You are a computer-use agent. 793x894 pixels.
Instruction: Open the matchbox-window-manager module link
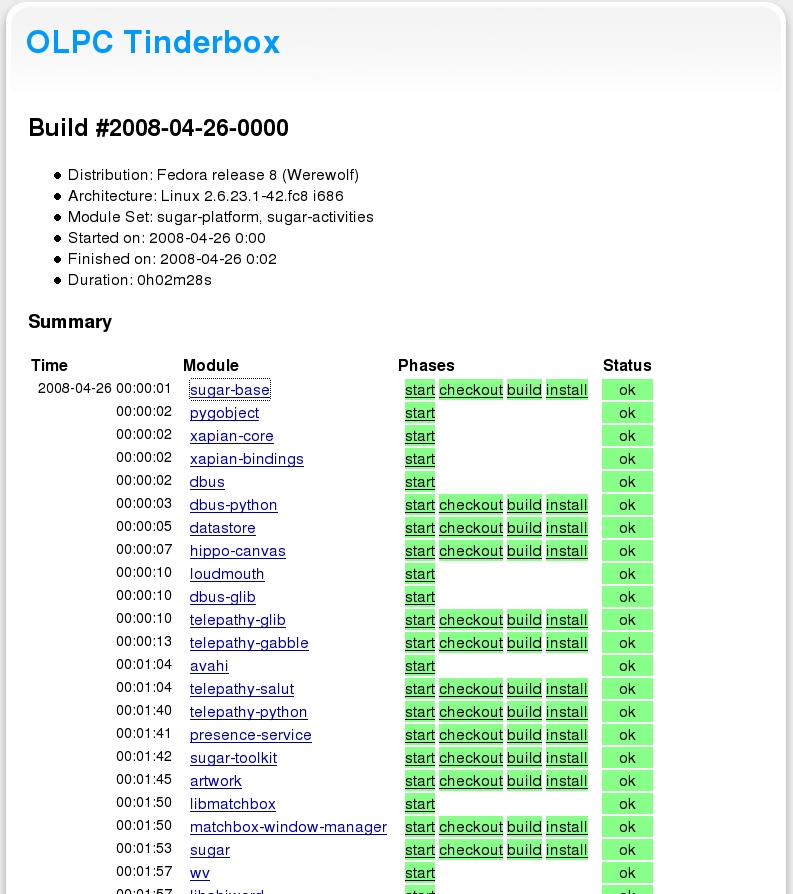coord(288,827)
